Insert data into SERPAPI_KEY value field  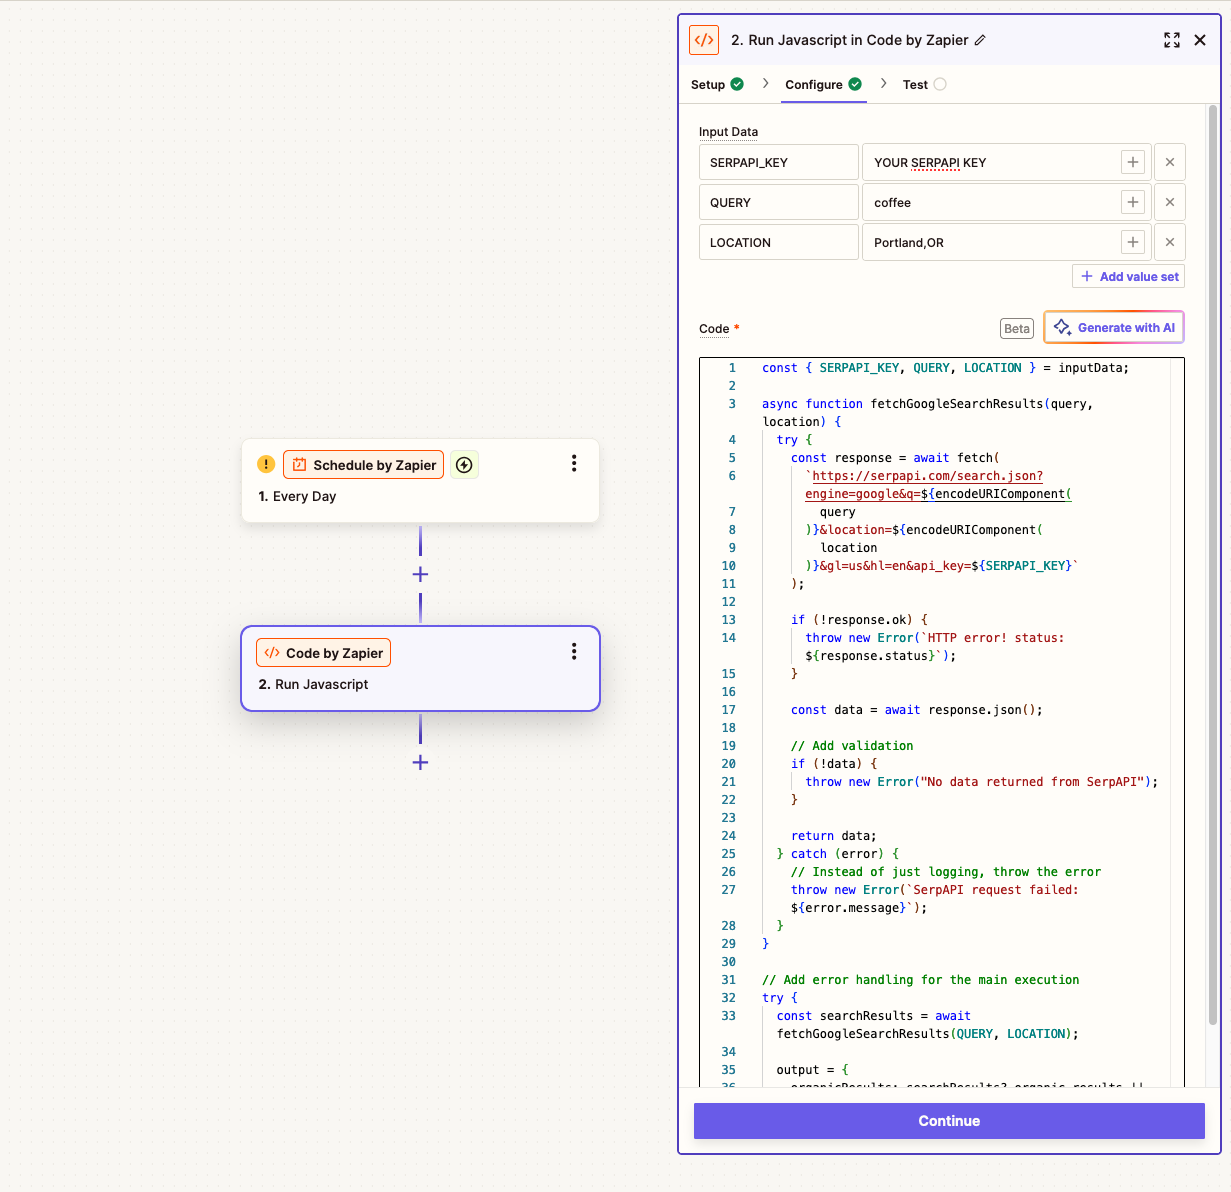[x=1132, y=162]
